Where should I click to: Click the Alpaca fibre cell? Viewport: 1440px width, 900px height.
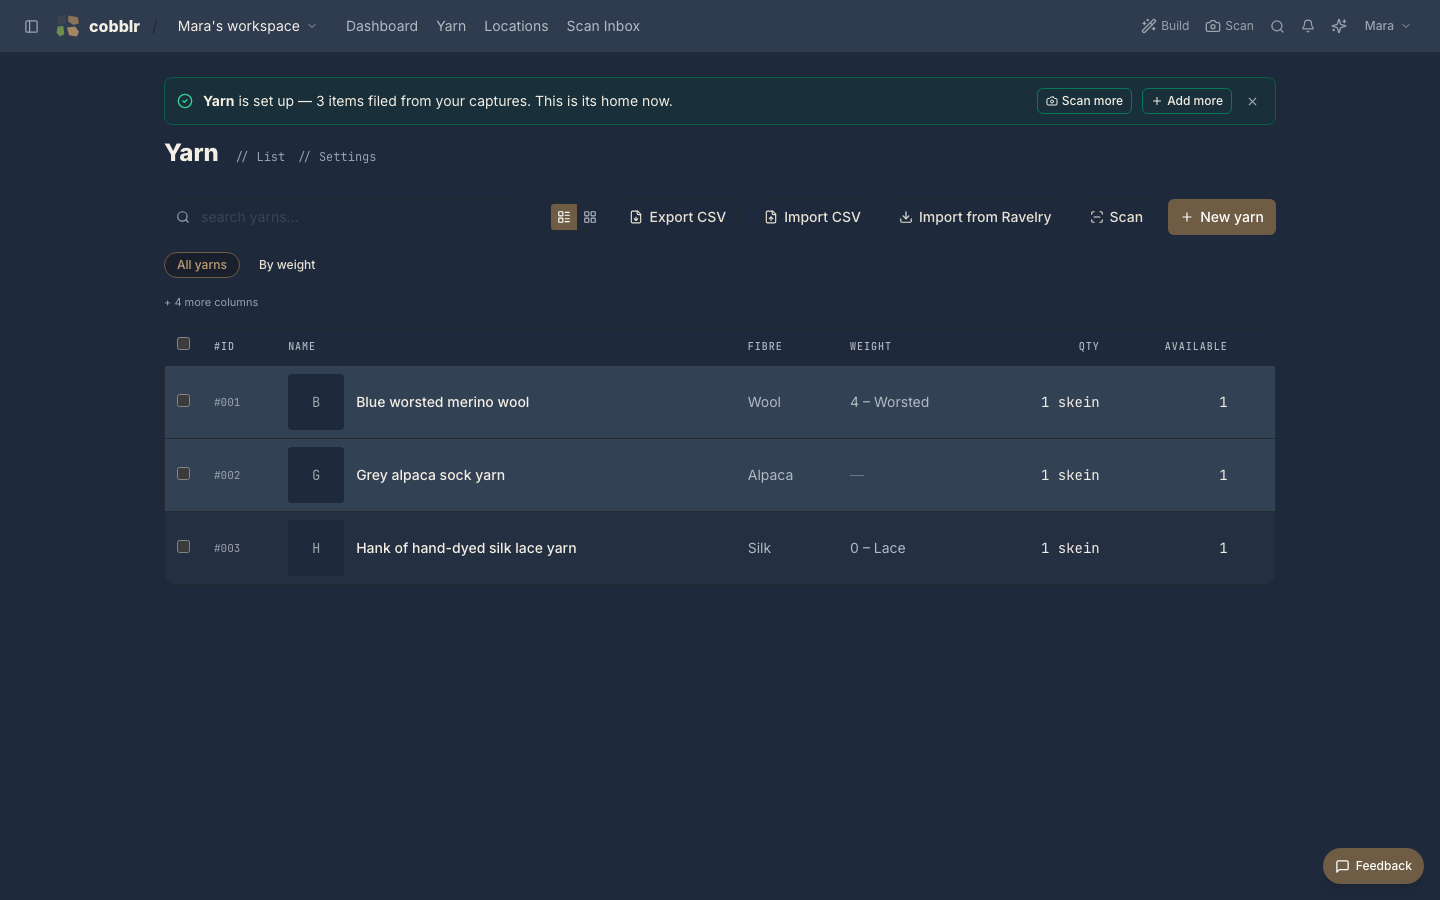(x=770, y=475)
